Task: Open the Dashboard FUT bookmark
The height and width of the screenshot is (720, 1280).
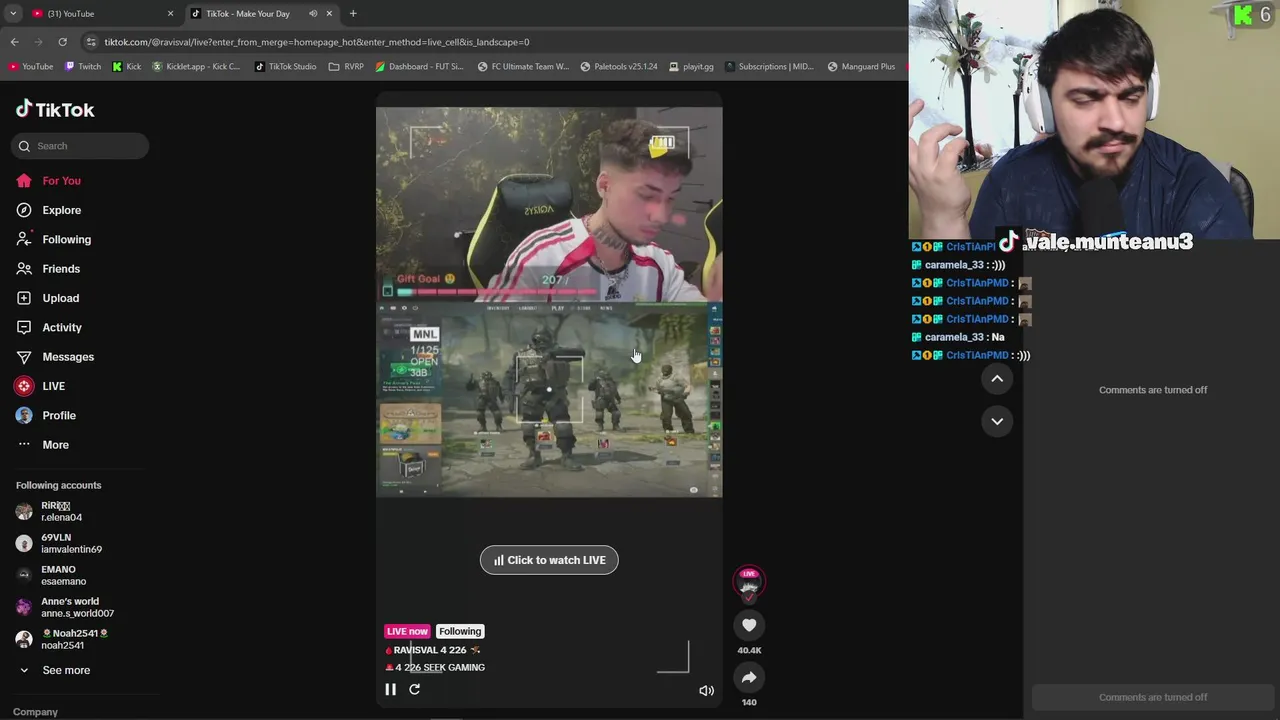Action: 419,67
